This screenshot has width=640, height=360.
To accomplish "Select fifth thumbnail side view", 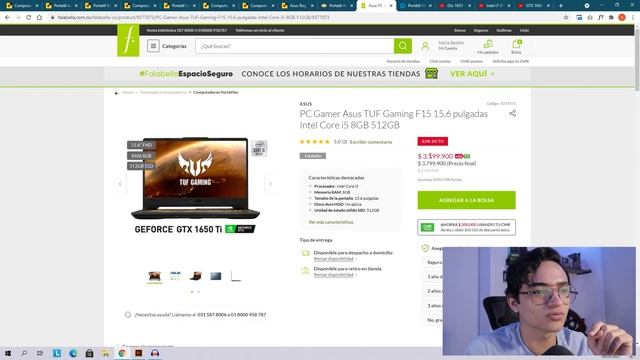I will point(236,276).
